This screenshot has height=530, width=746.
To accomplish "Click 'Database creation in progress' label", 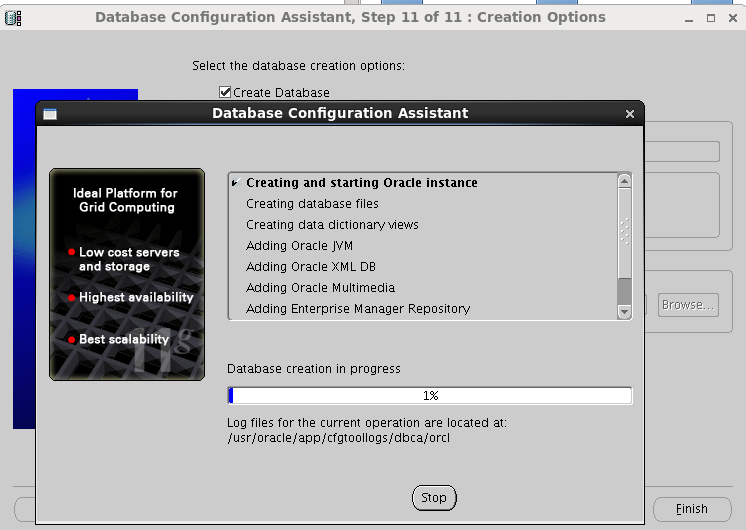I will (x=314, y=369).
